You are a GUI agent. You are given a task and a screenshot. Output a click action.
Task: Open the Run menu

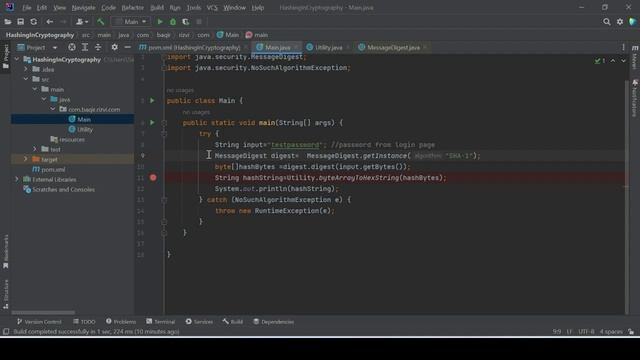tap(175, 8)
